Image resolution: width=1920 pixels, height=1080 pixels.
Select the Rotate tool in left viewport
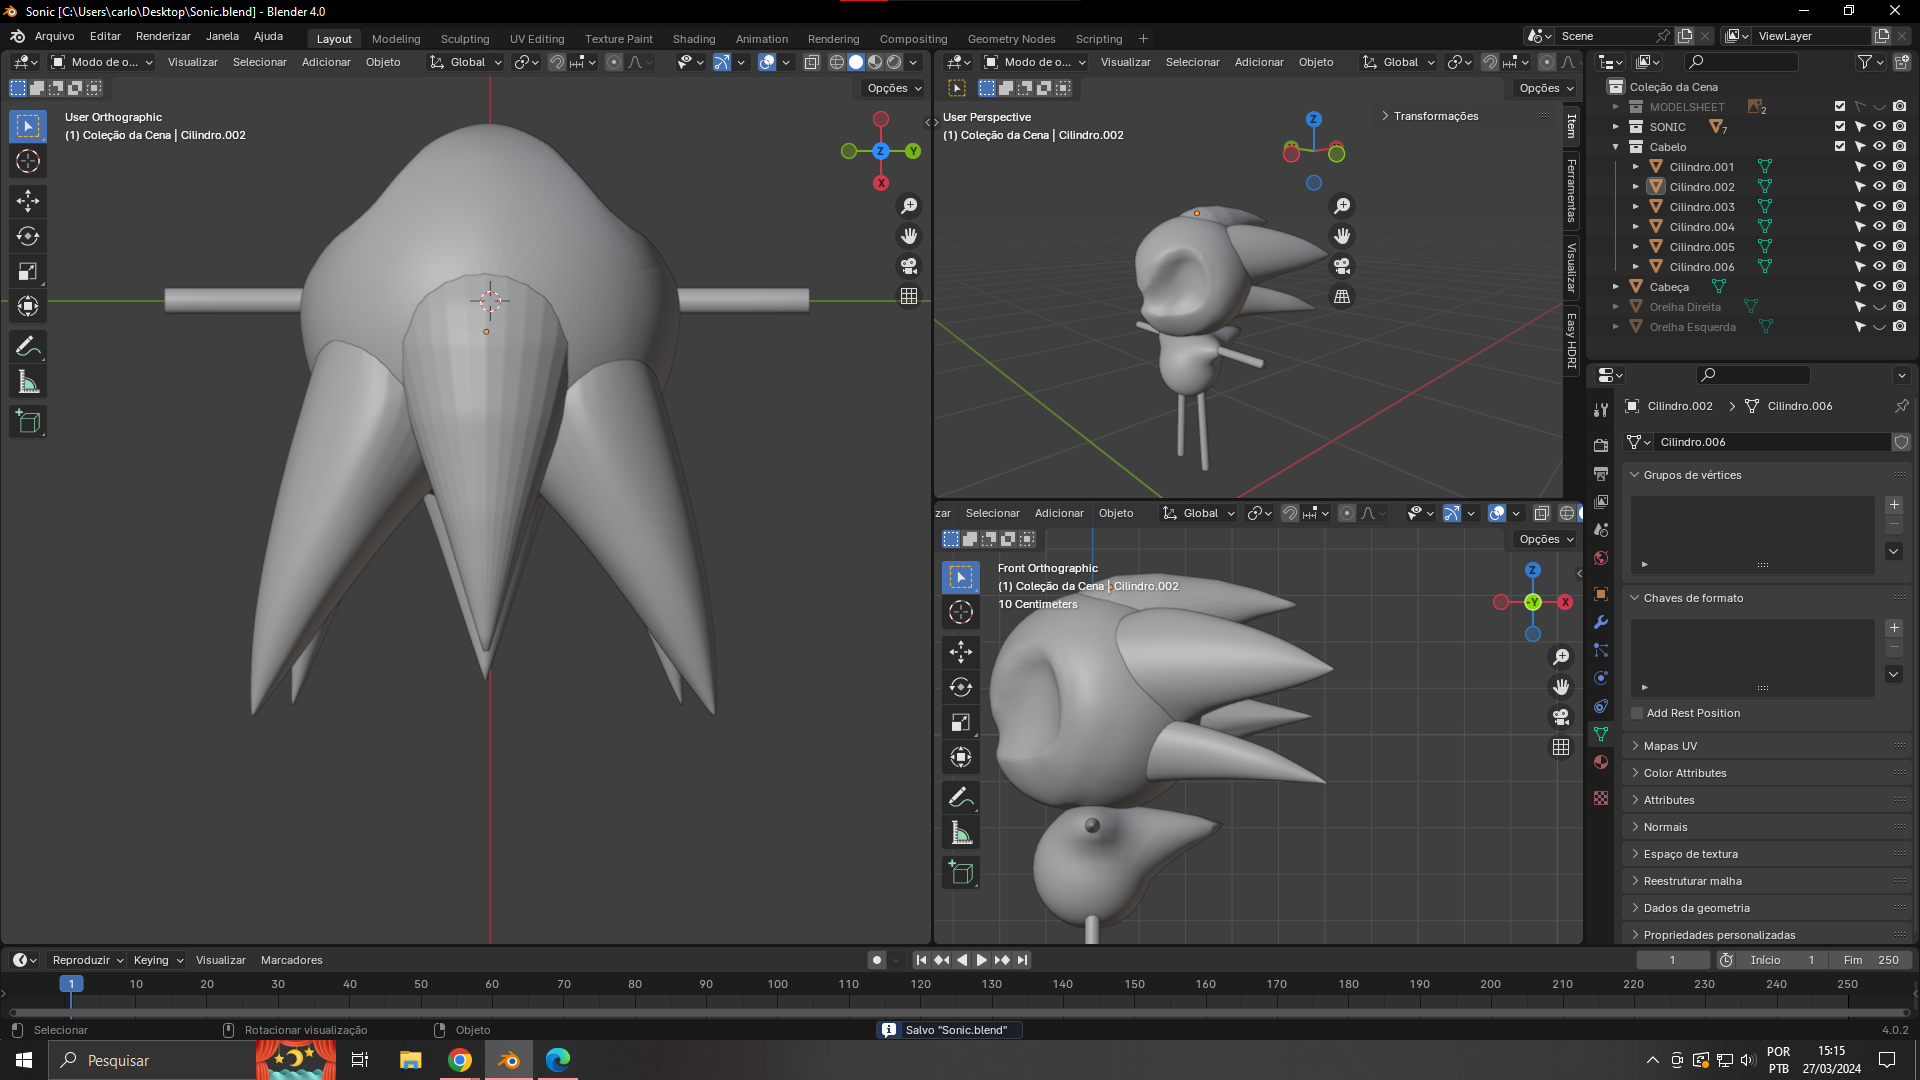pyautogui.click(x=28, y=236)
